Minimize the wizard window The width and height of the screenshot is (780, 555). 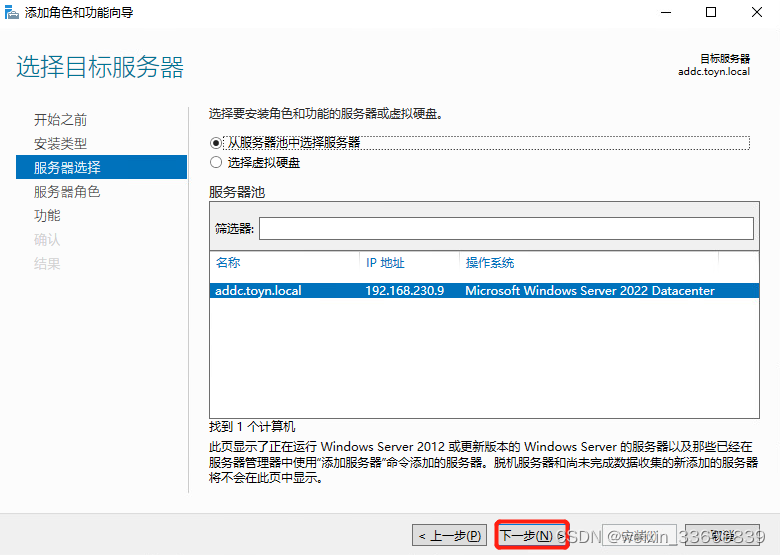coord(666,12)
